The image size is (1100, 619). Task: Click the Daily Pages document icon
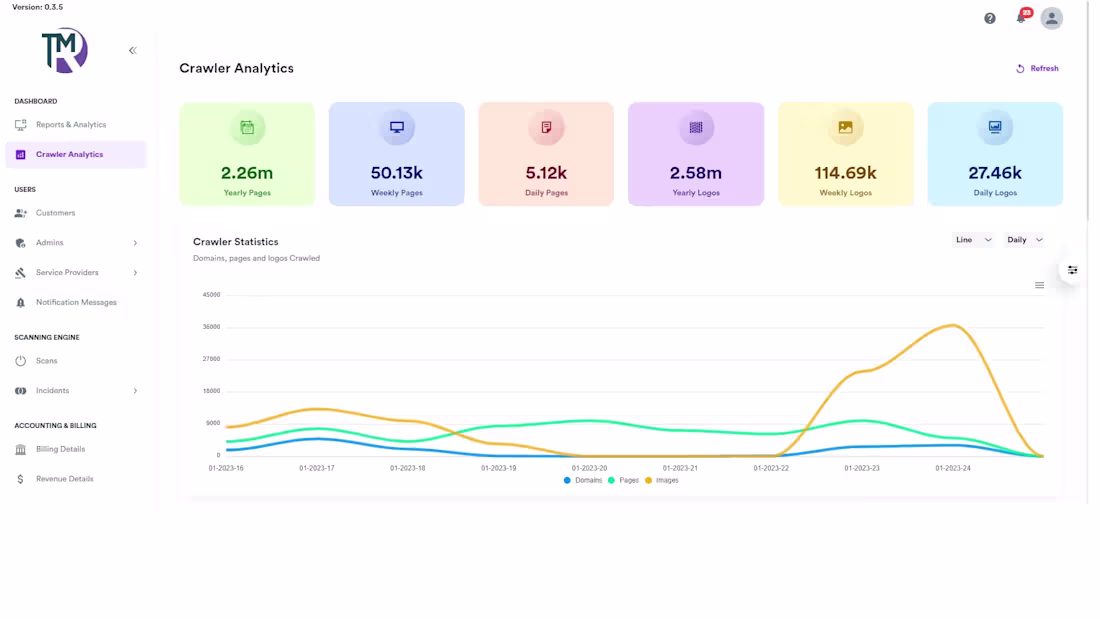point(546,128)
